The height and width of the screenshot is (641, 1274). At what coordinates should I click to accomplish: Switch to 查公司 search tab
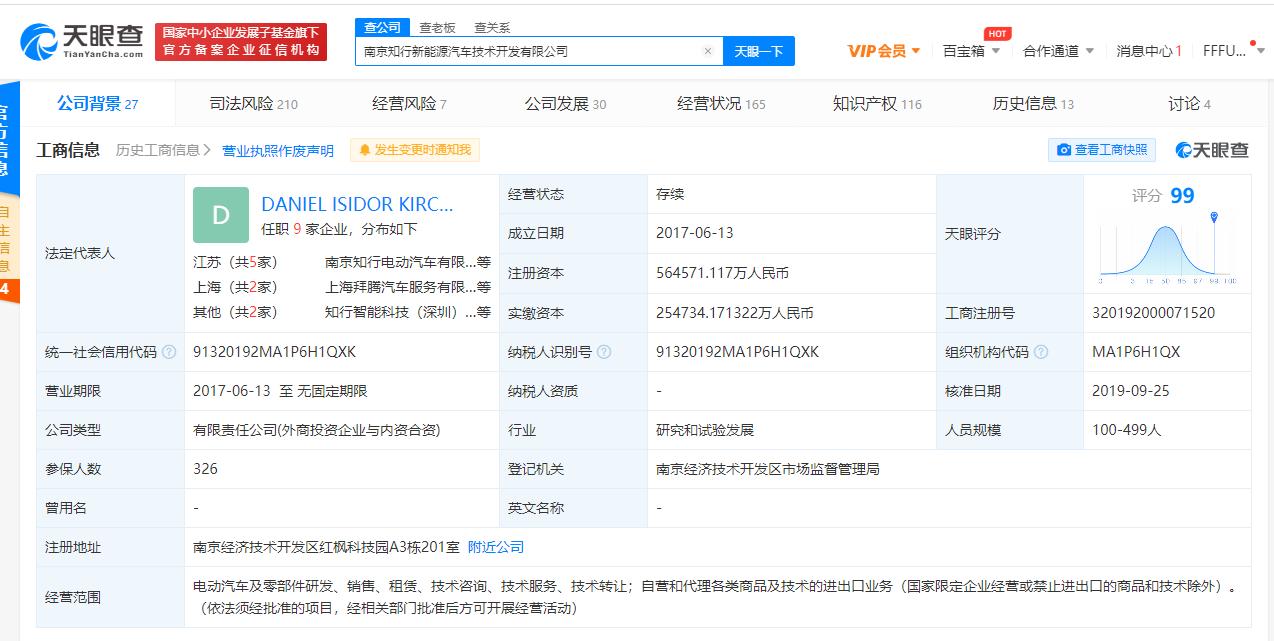[x=382, y=28]
